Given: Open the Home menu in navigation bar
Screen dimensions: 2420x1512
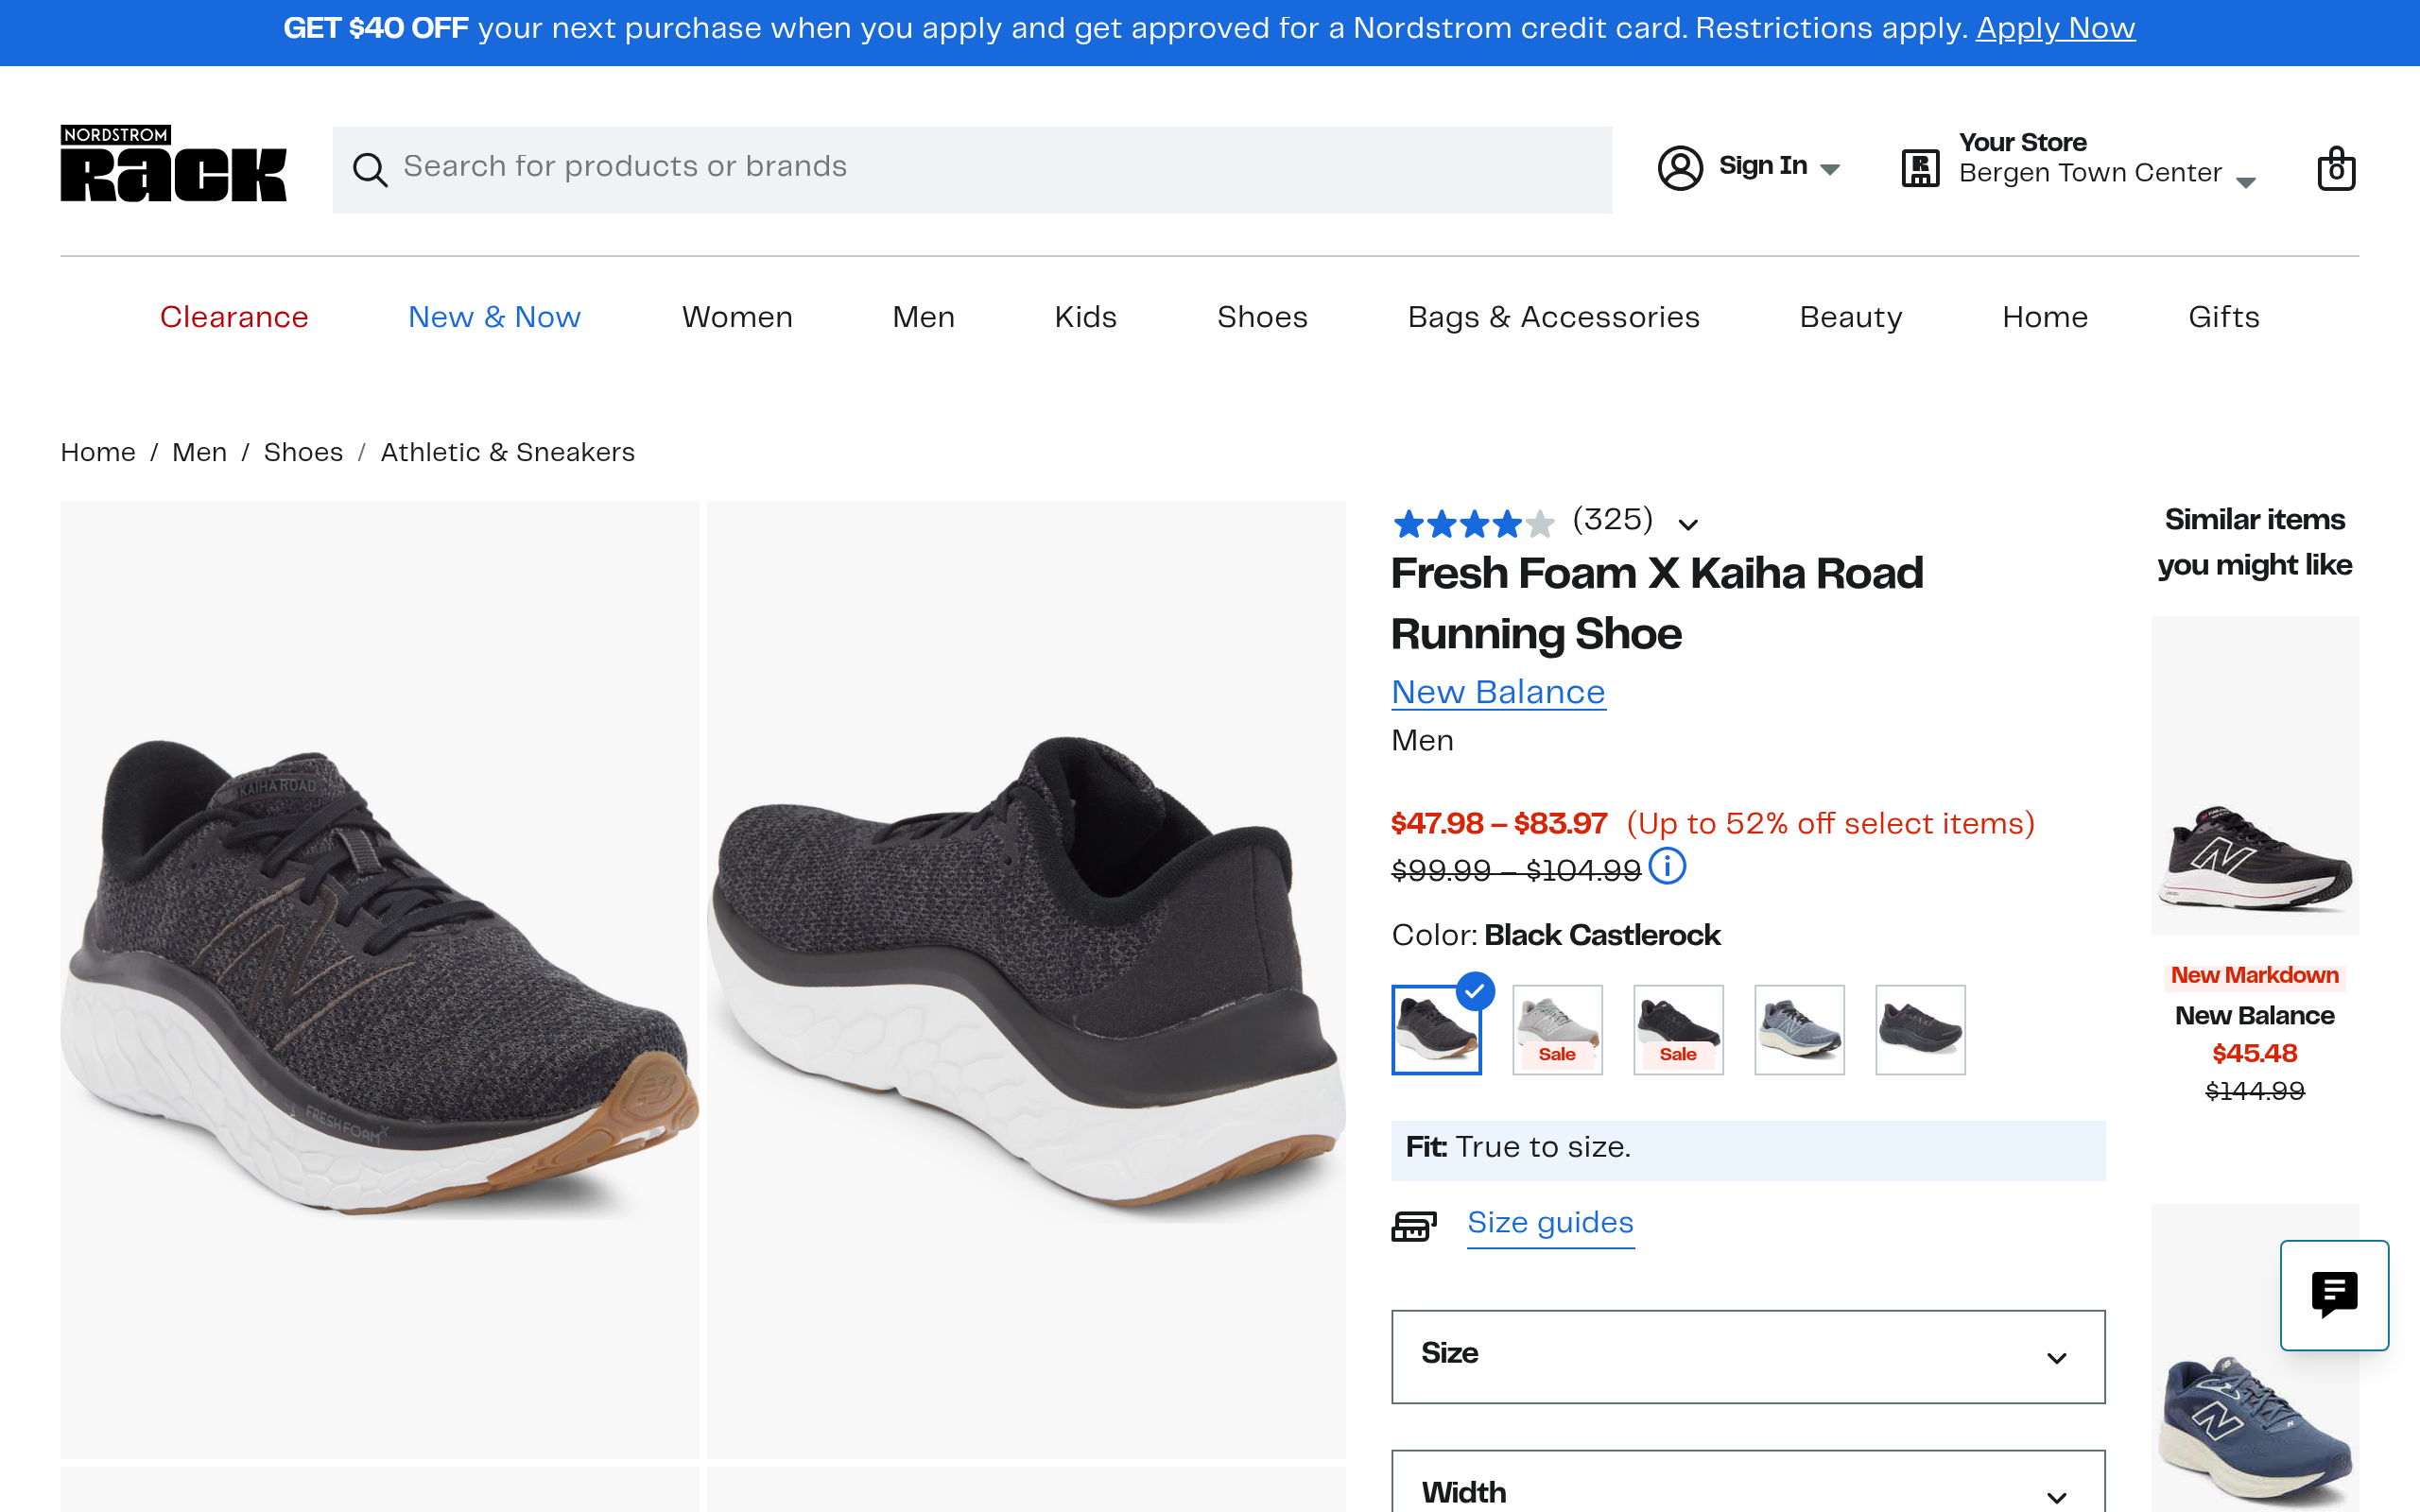Looking at the screenshot, I should [2045, 317].
